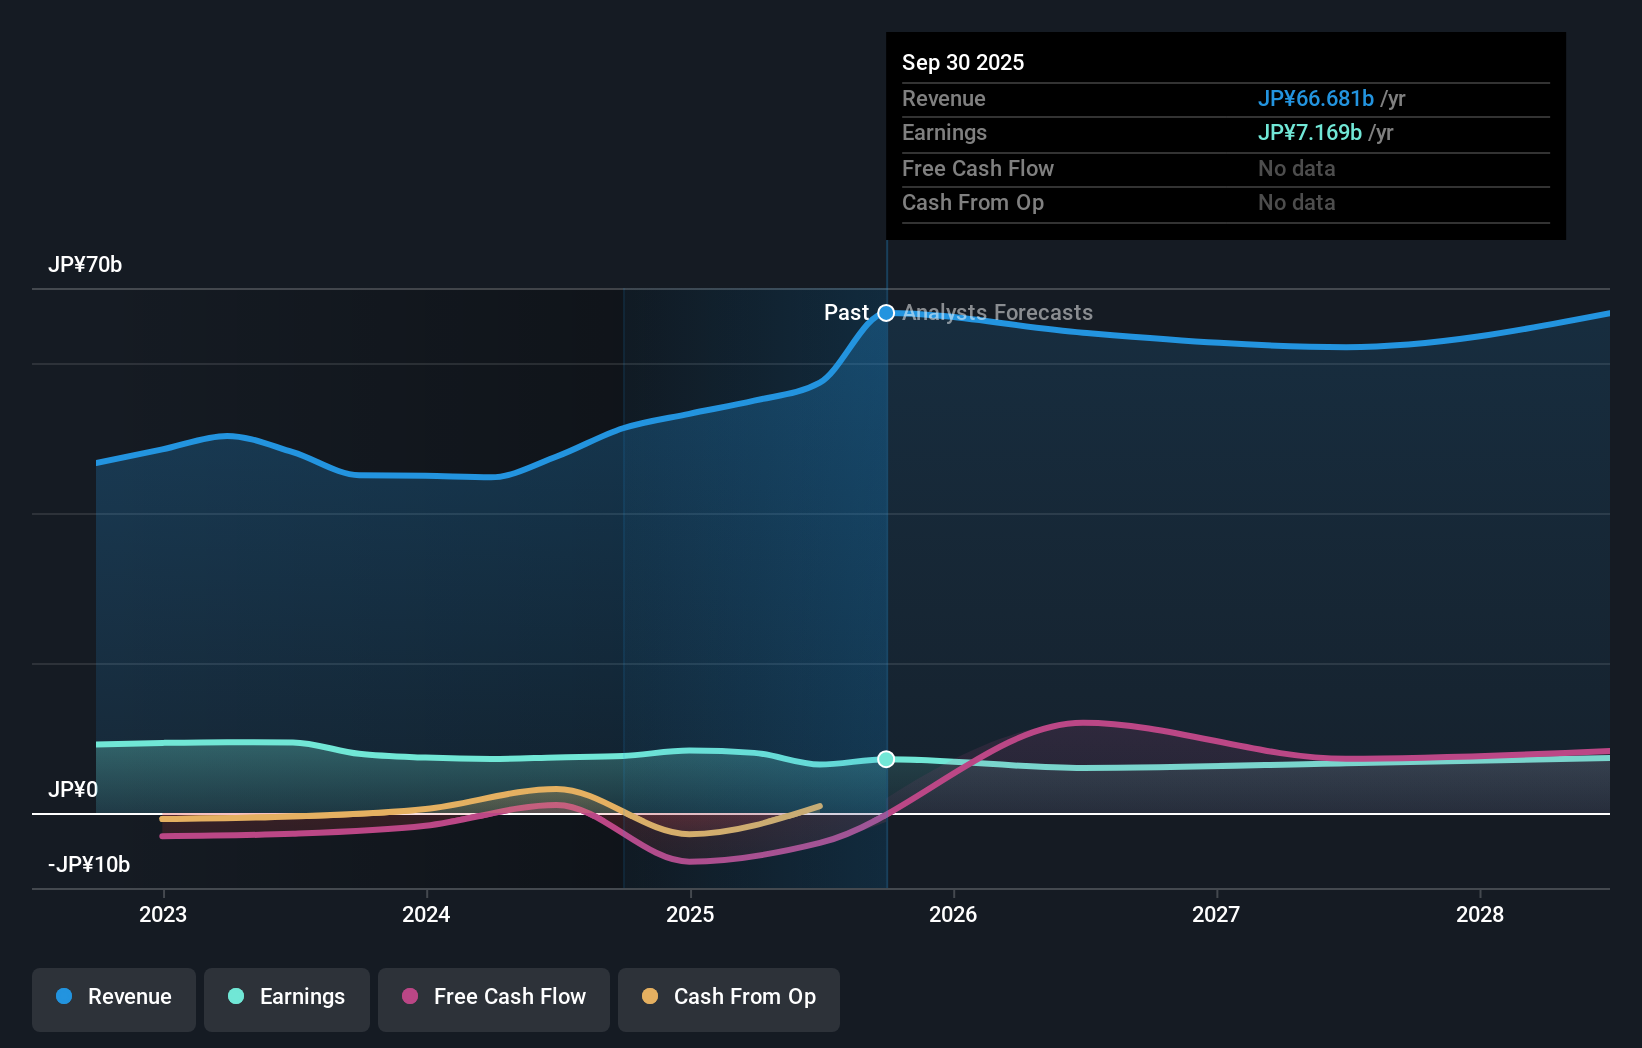Select the Past section label
Image resolution: width=1642 pixels, height=1048 pixels.
[x=848, y=312]
